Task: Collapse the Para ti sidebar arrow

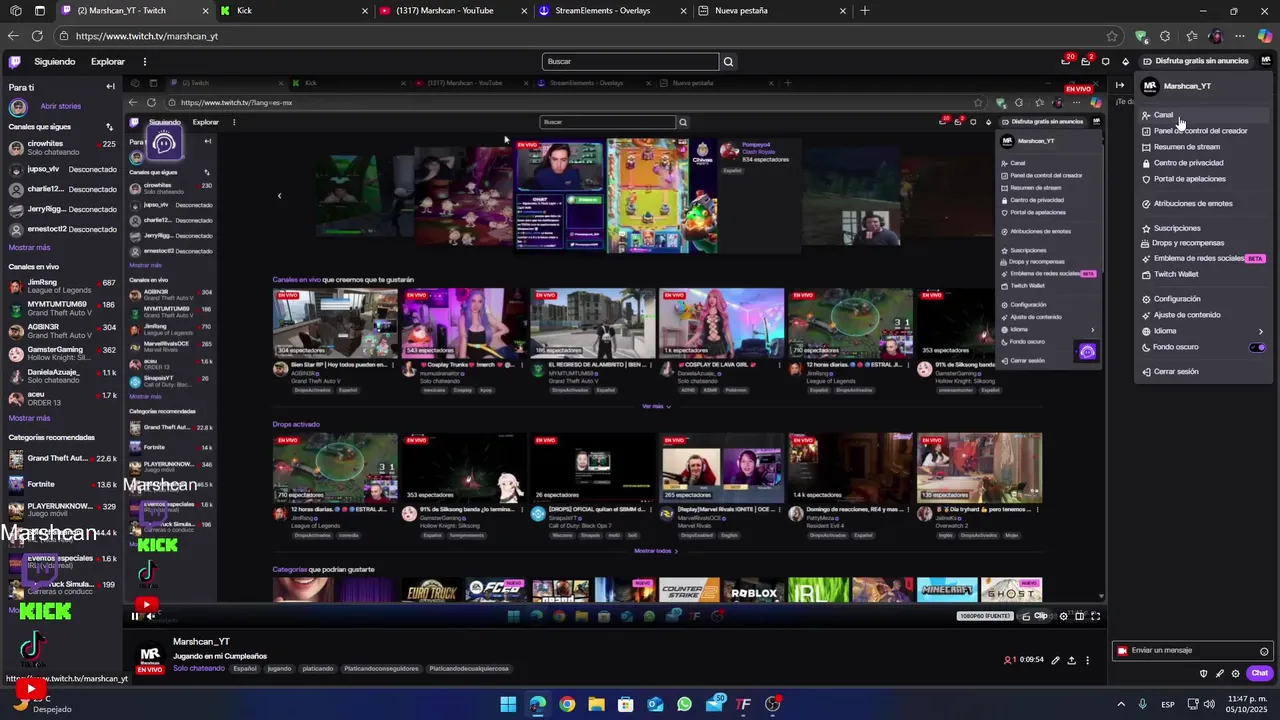Action: pyautogui.click(x=110, y=87)
